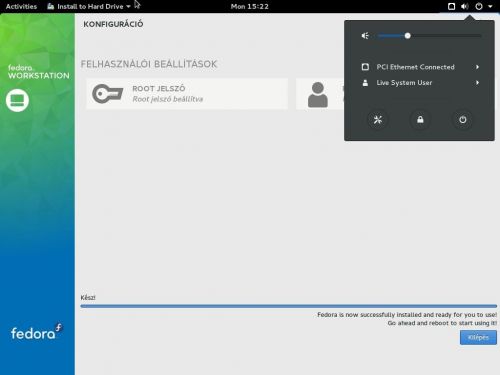Click the Fedora Workstation laptop icon in sidebar
500x375 pixels.
tap(17, 100)
